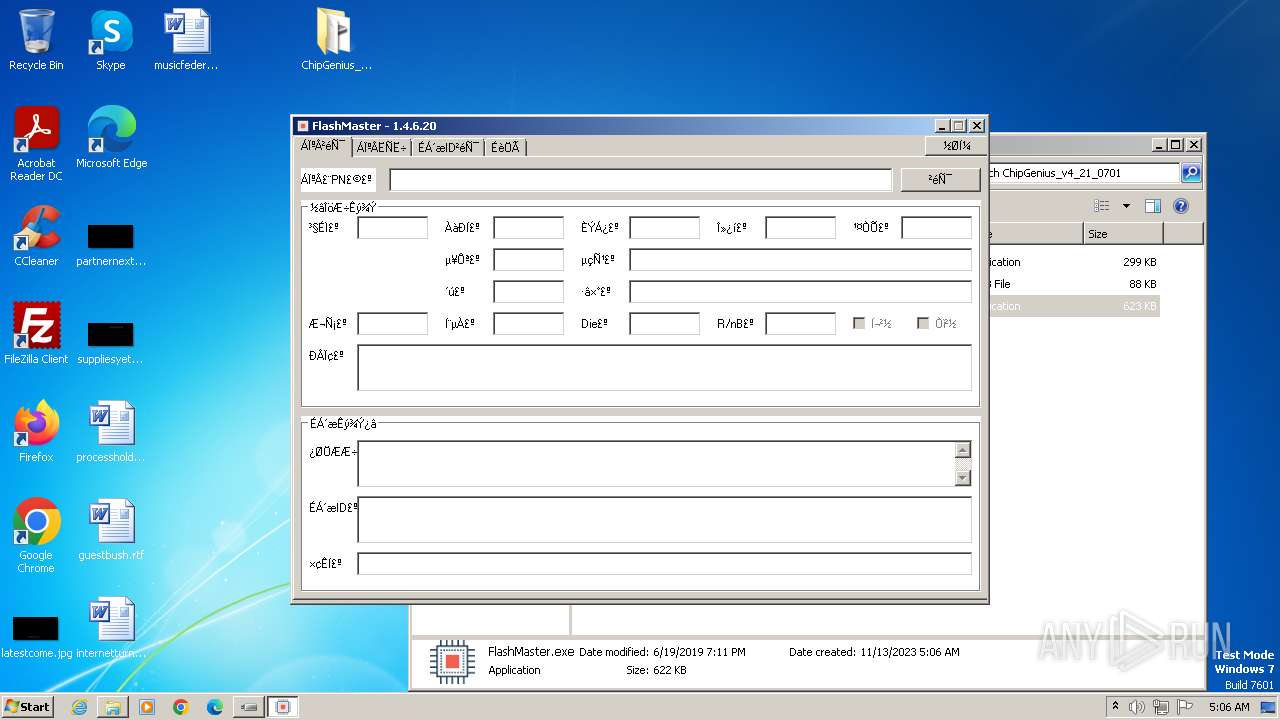
Task: Open the Recycle Bin desktop icon
Action: coord(36,40)
